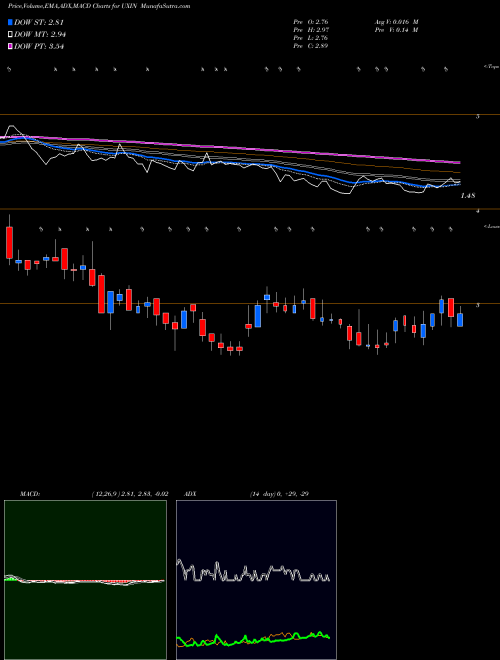Select the 'DOW MT: 2.94' legend label

[40, 34]
